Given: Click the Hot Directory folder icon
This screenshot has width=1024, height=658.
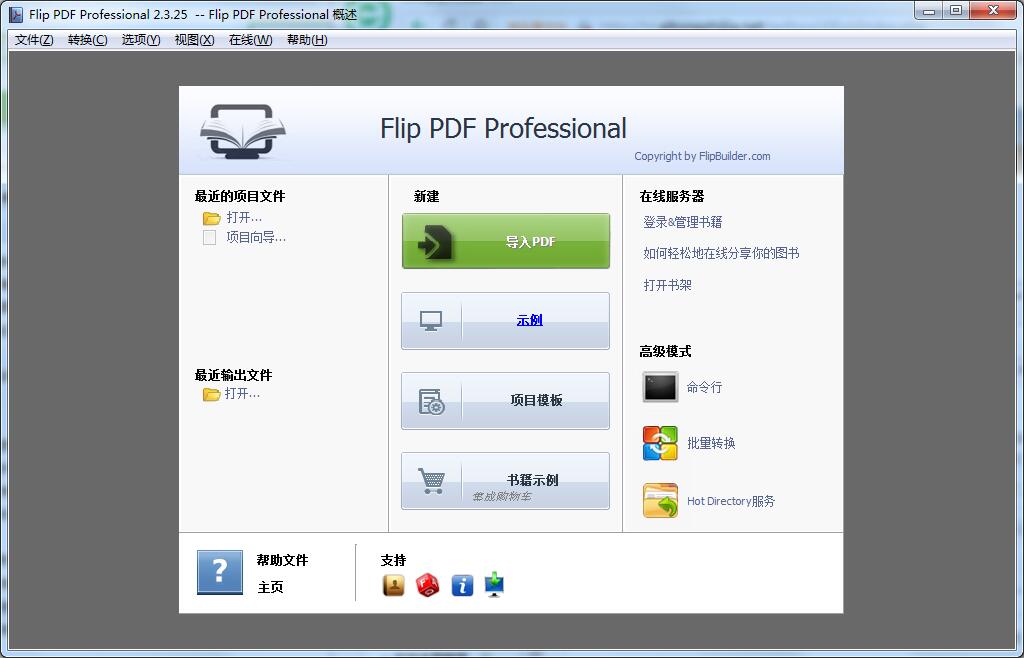Looking at the screenshot, I should point(660,501).
